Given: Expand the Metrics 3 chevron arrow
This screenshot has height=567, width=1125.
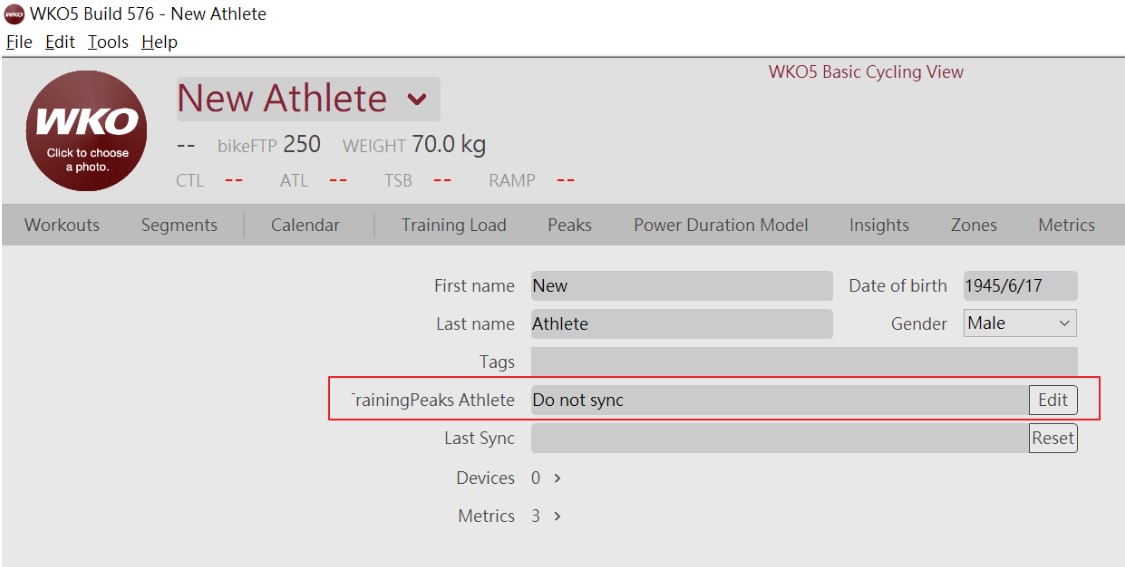Looking at the screenshot, I should point(557,516).
